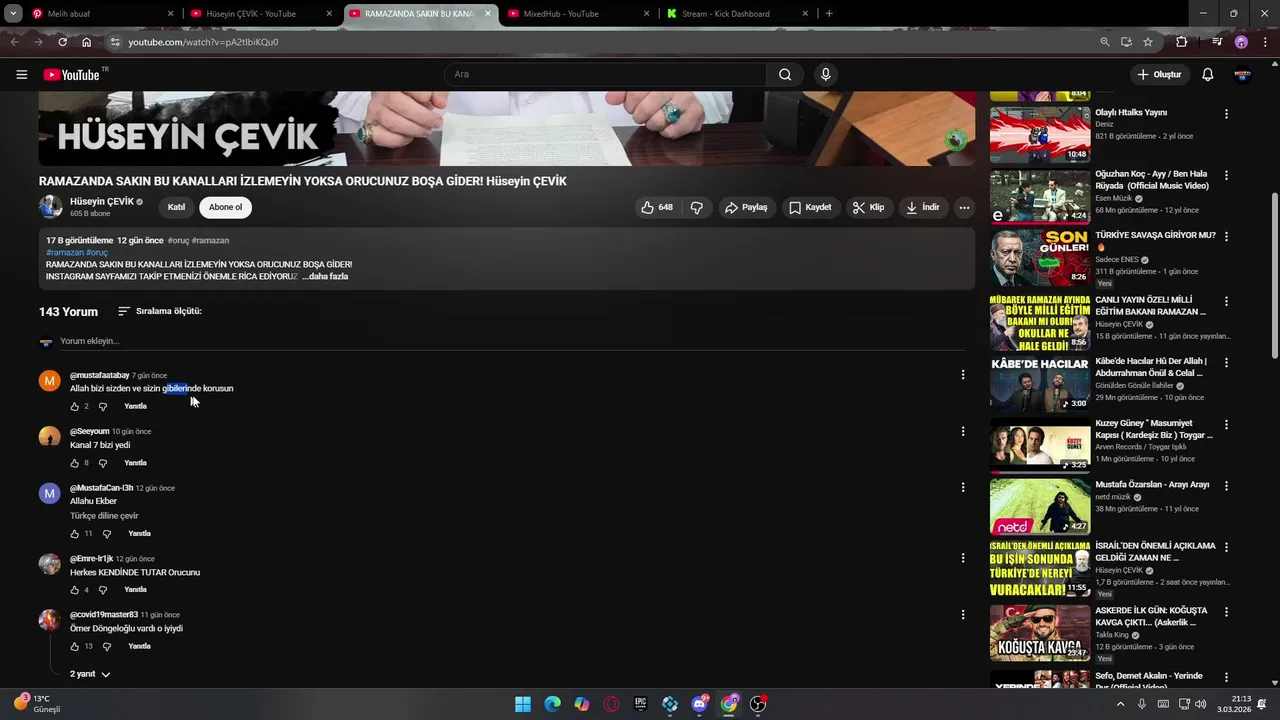
Task: Open the YouTube hamburger guide menu
Action: (22, 75)
